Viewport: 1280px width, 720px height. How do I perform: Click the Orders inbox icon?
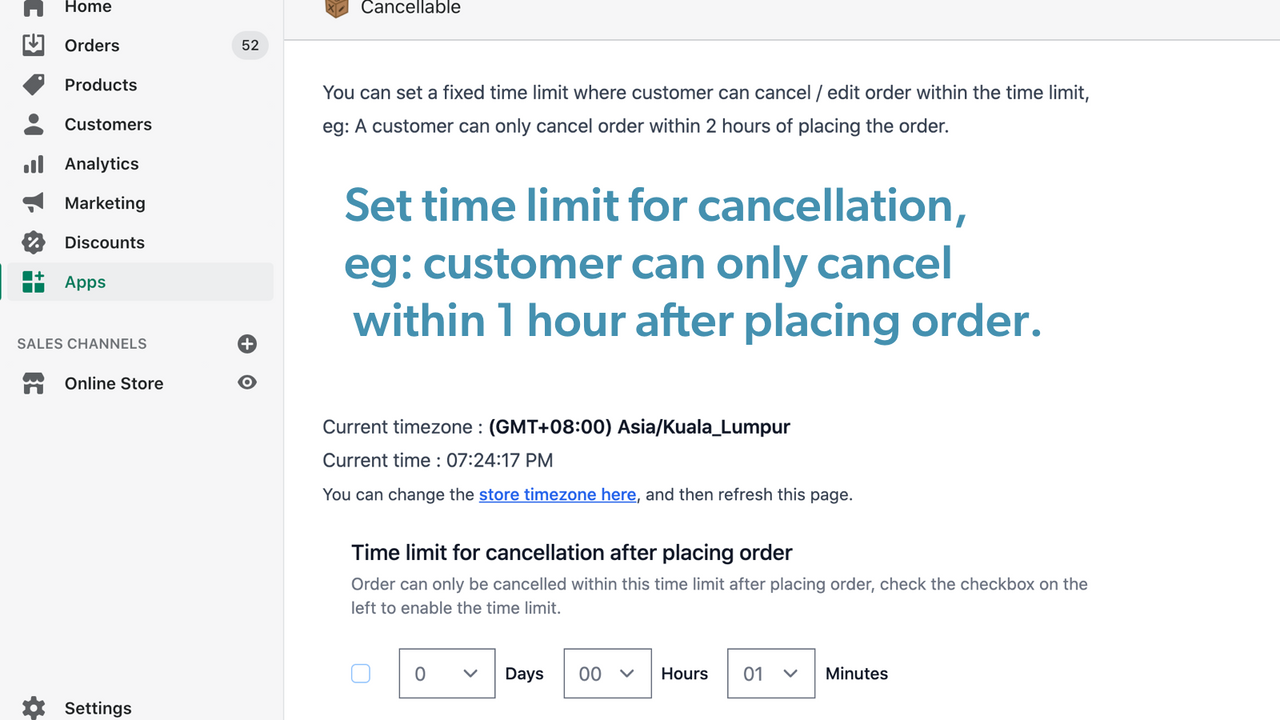pos(33,45)
